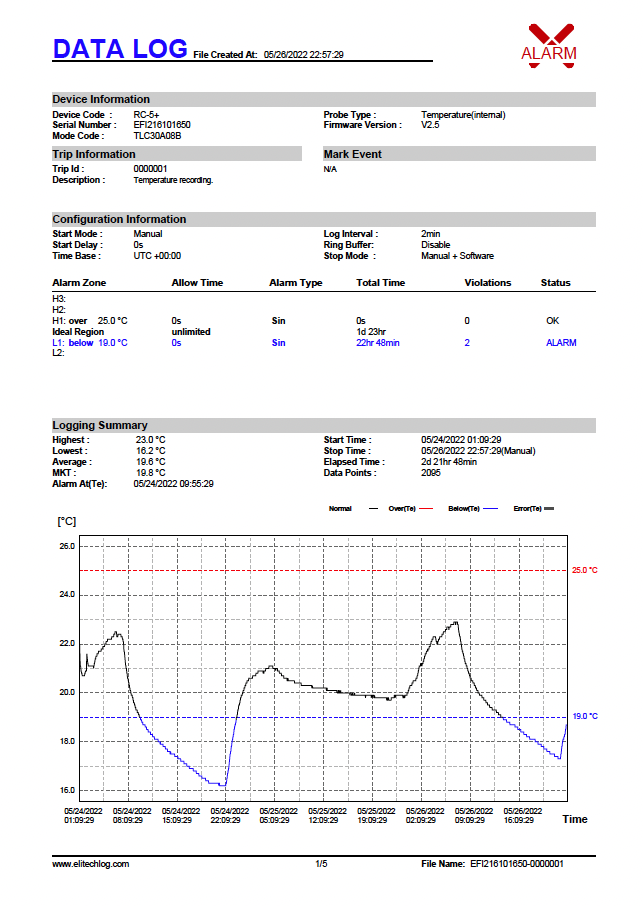Click the Alarm Type column header
Viewport: 643px width, 906px height.
coord(296,283)
